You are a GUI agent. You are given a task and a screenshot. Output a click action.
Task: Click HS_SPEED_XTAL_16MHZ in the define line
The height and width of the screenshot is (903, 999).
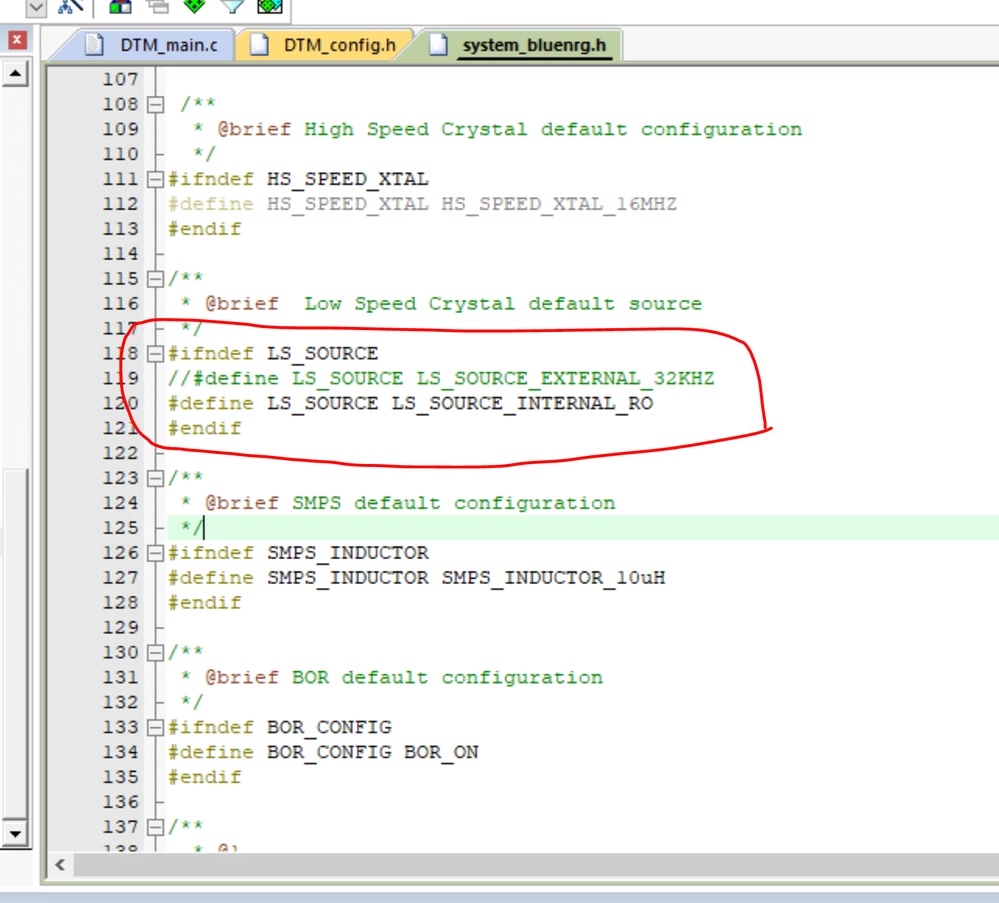[559, 205]
